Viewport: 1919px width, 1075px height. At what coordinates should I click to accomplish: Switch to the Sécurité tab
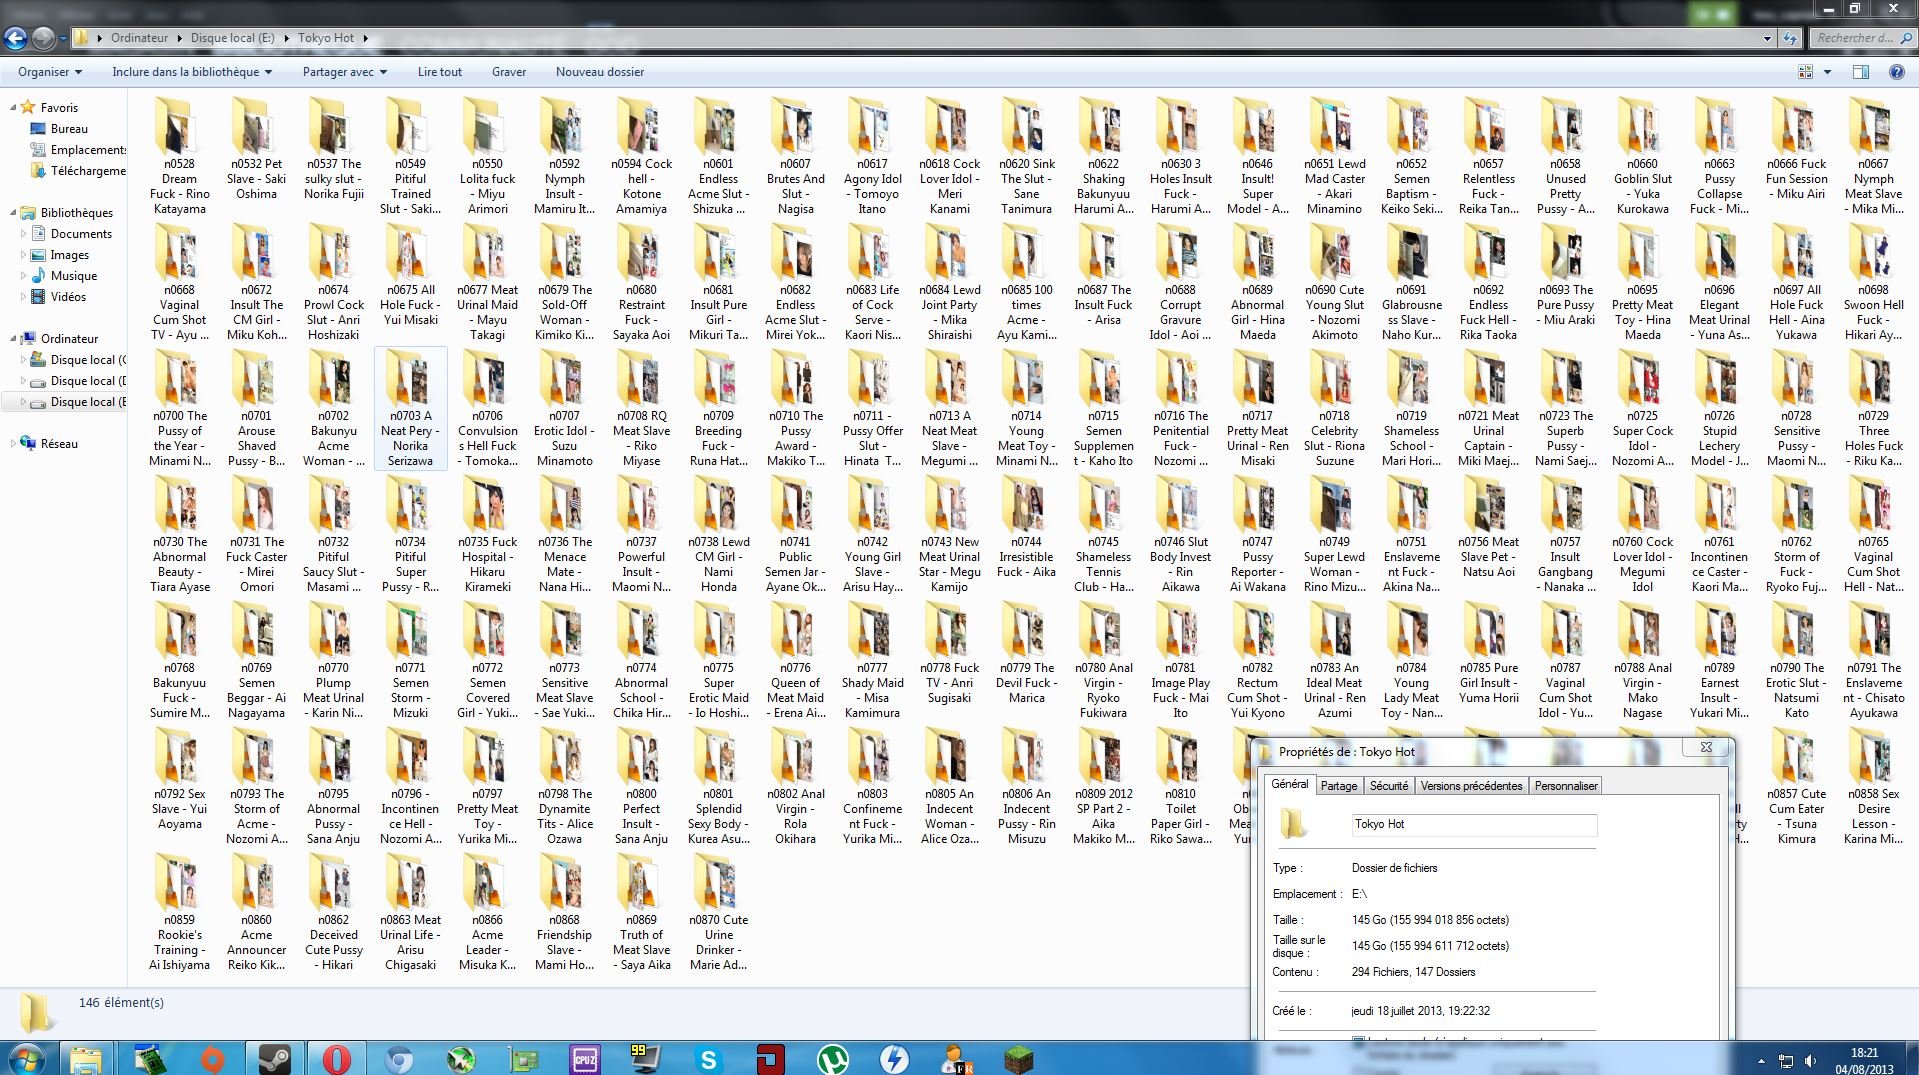pos(1388,786)
